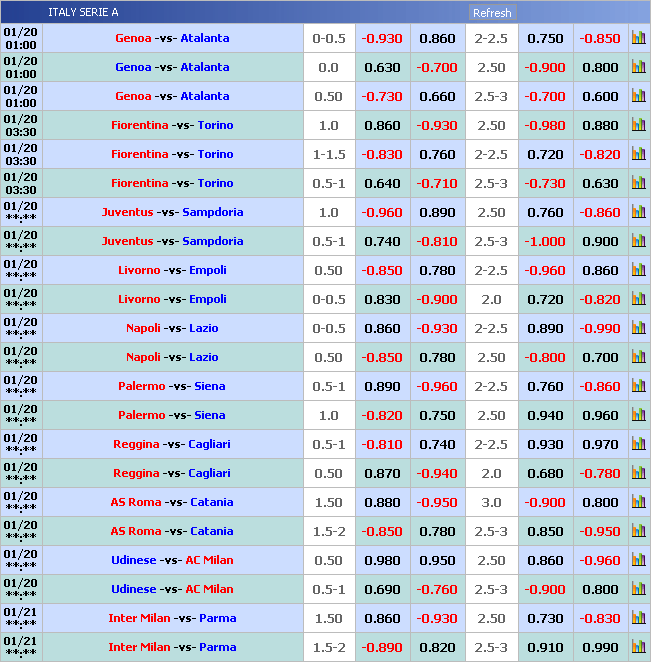This screenshot has width=651, height=662.
Task: Open chart icon for Genoa-Atalanta 0-0.5 handicap row
Action: [638, 38]
